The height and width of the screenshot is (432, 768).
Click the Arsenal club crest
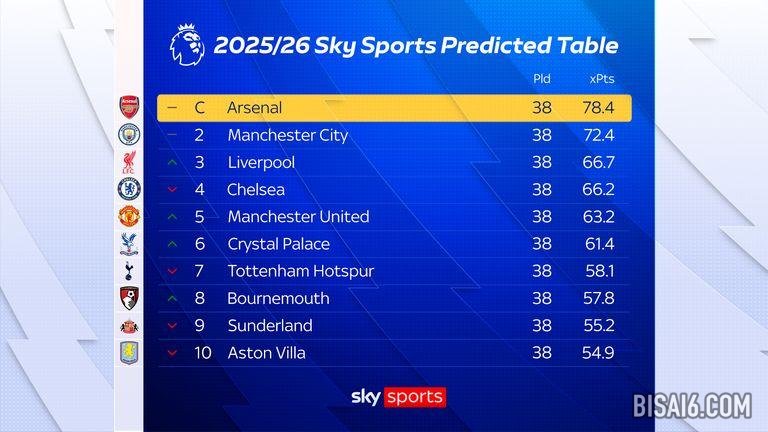(x=129, y=107)
